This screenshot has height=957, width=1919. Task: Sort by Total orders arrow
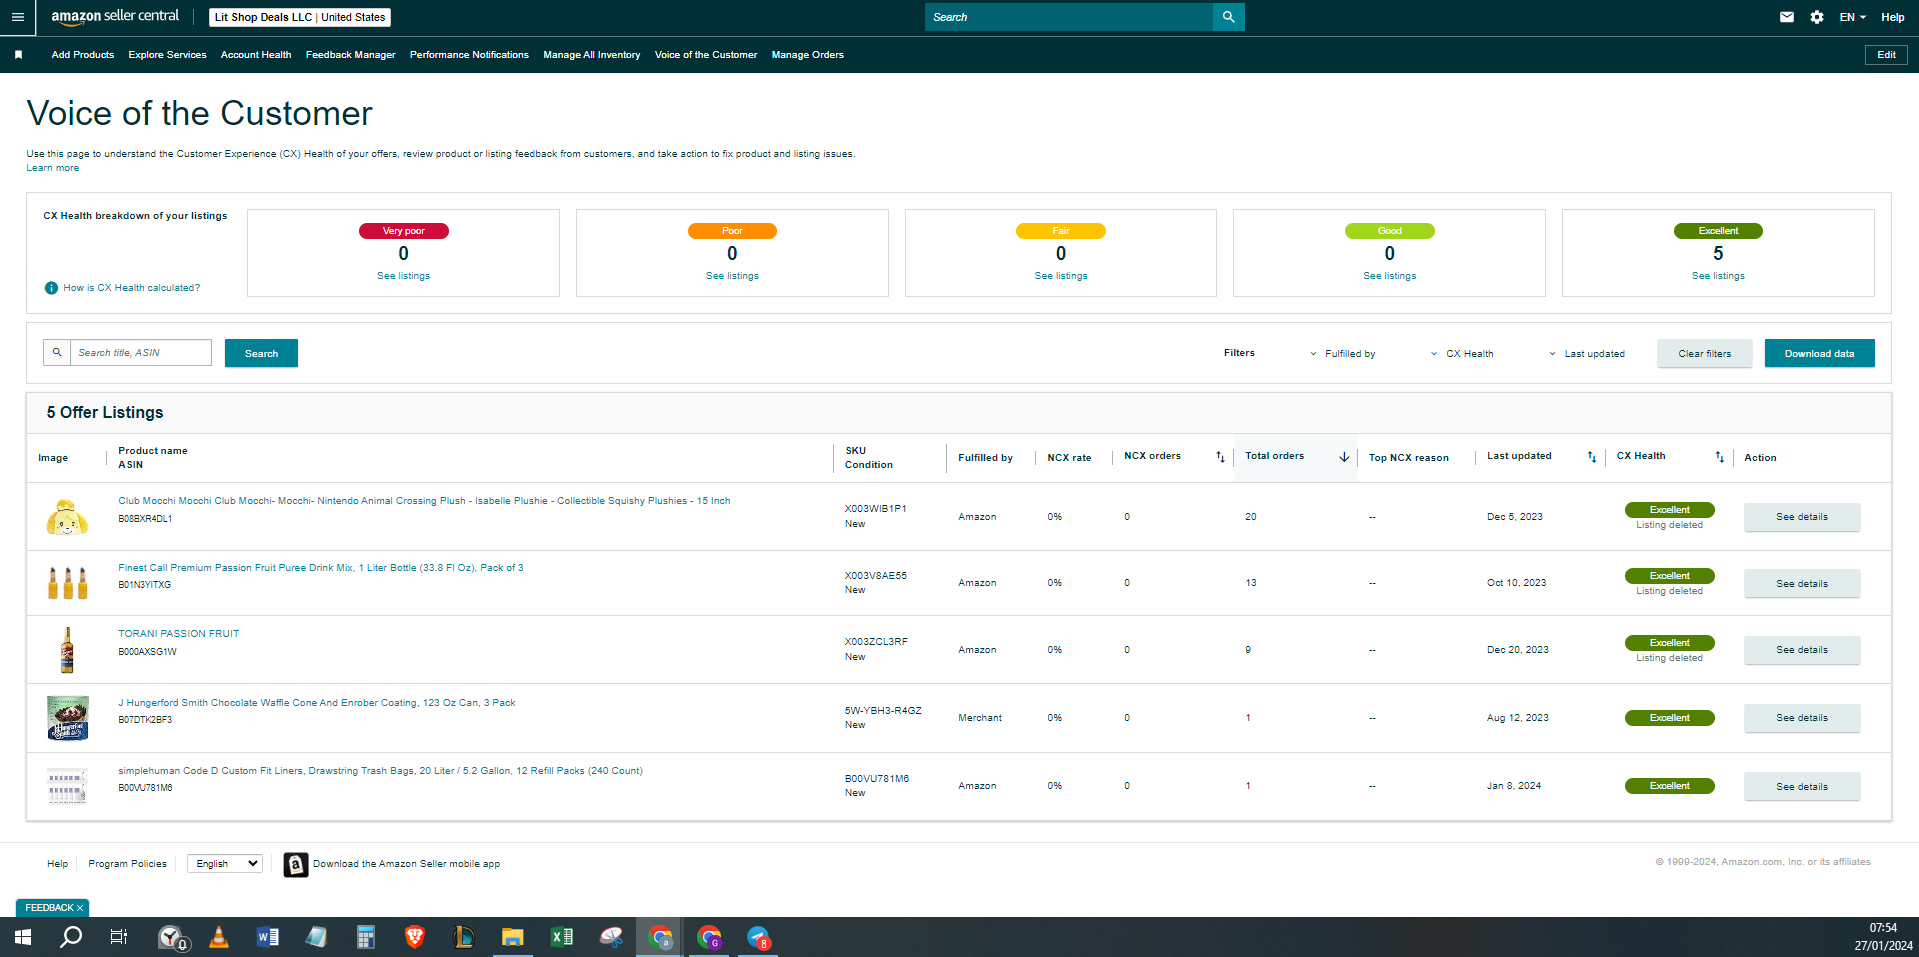[x=1344, y=457]
